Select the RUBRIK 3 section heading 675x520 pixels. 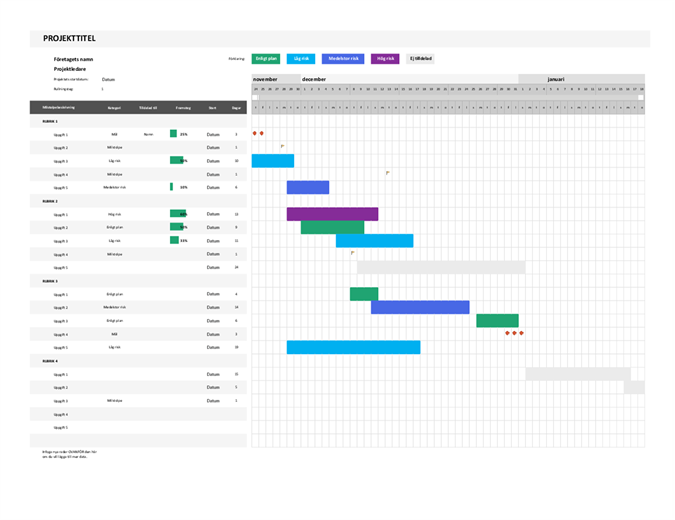pyautogui.click(x=50, y=281)
